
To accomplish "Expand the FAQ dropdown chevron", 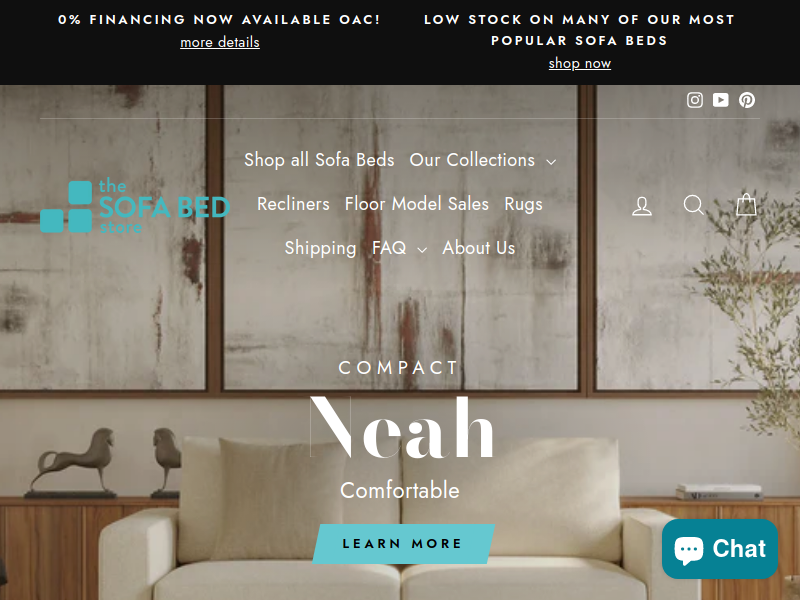I will [x=422, y=249].
